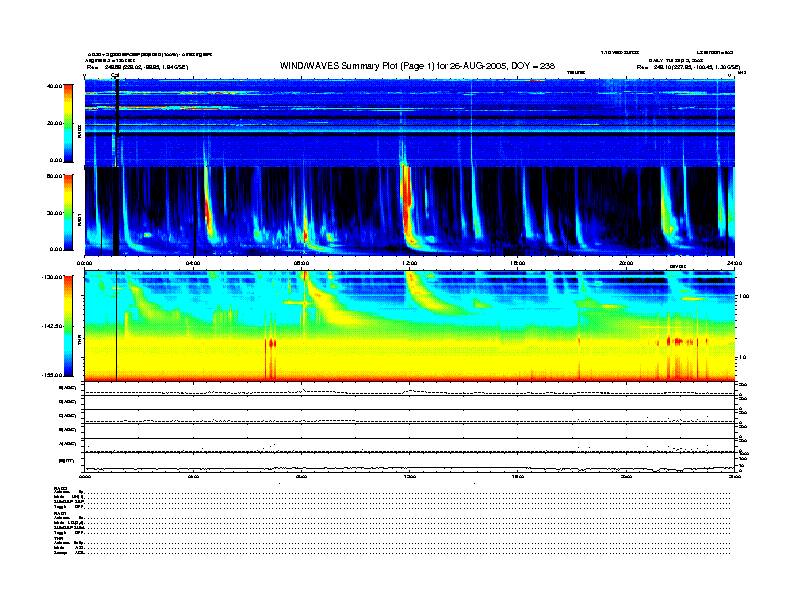Click the thick black calibration band in RAD2 panel
This screenshot has height=612, width=792.
(118, 106)
